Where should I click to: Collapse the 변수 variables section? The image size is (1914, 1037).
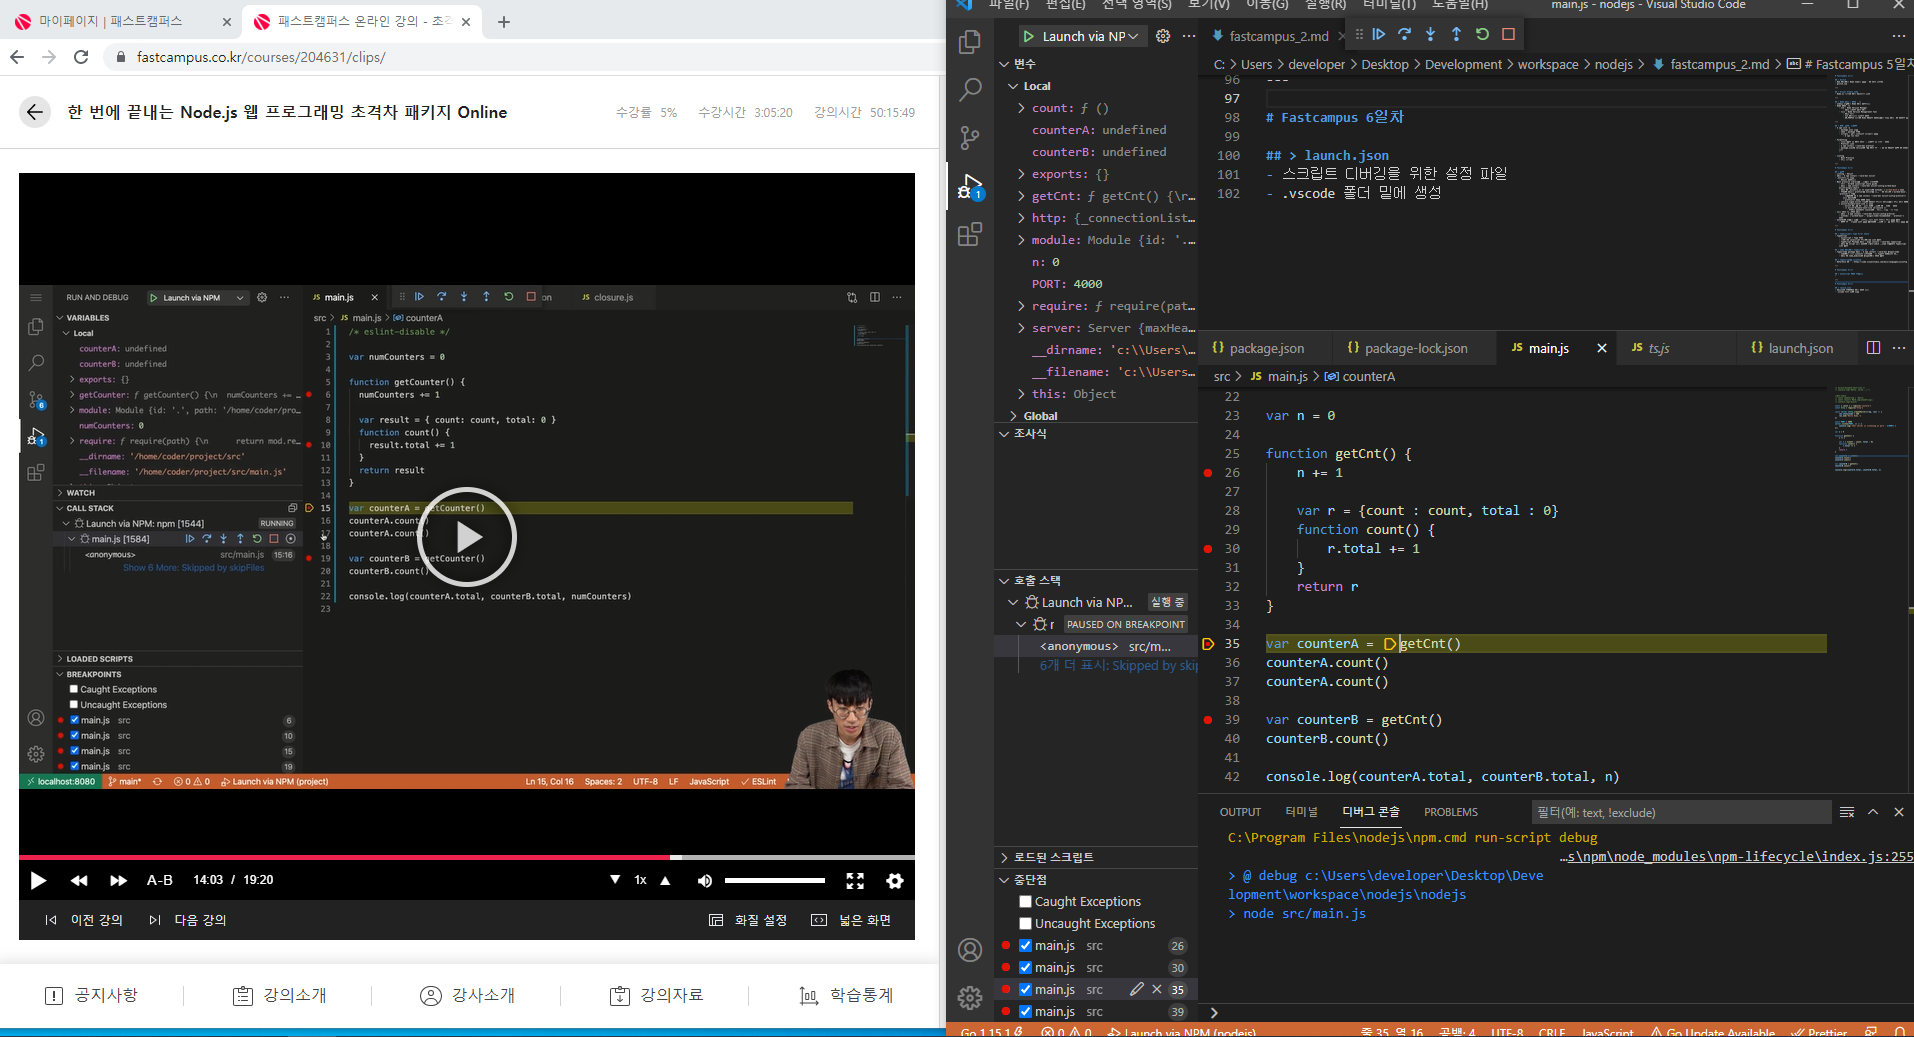(x=1096, y=63)
